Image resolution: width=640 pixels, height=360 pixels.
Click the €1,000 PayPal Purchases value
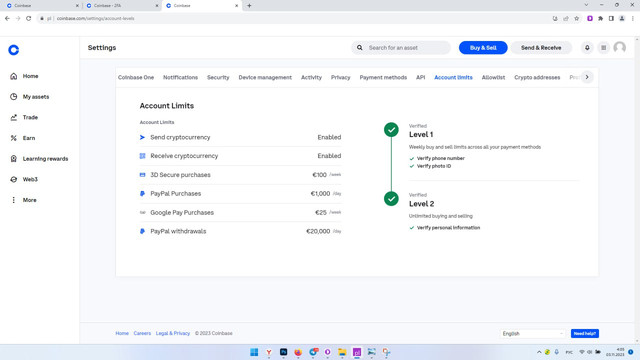[x=320, y=194]
